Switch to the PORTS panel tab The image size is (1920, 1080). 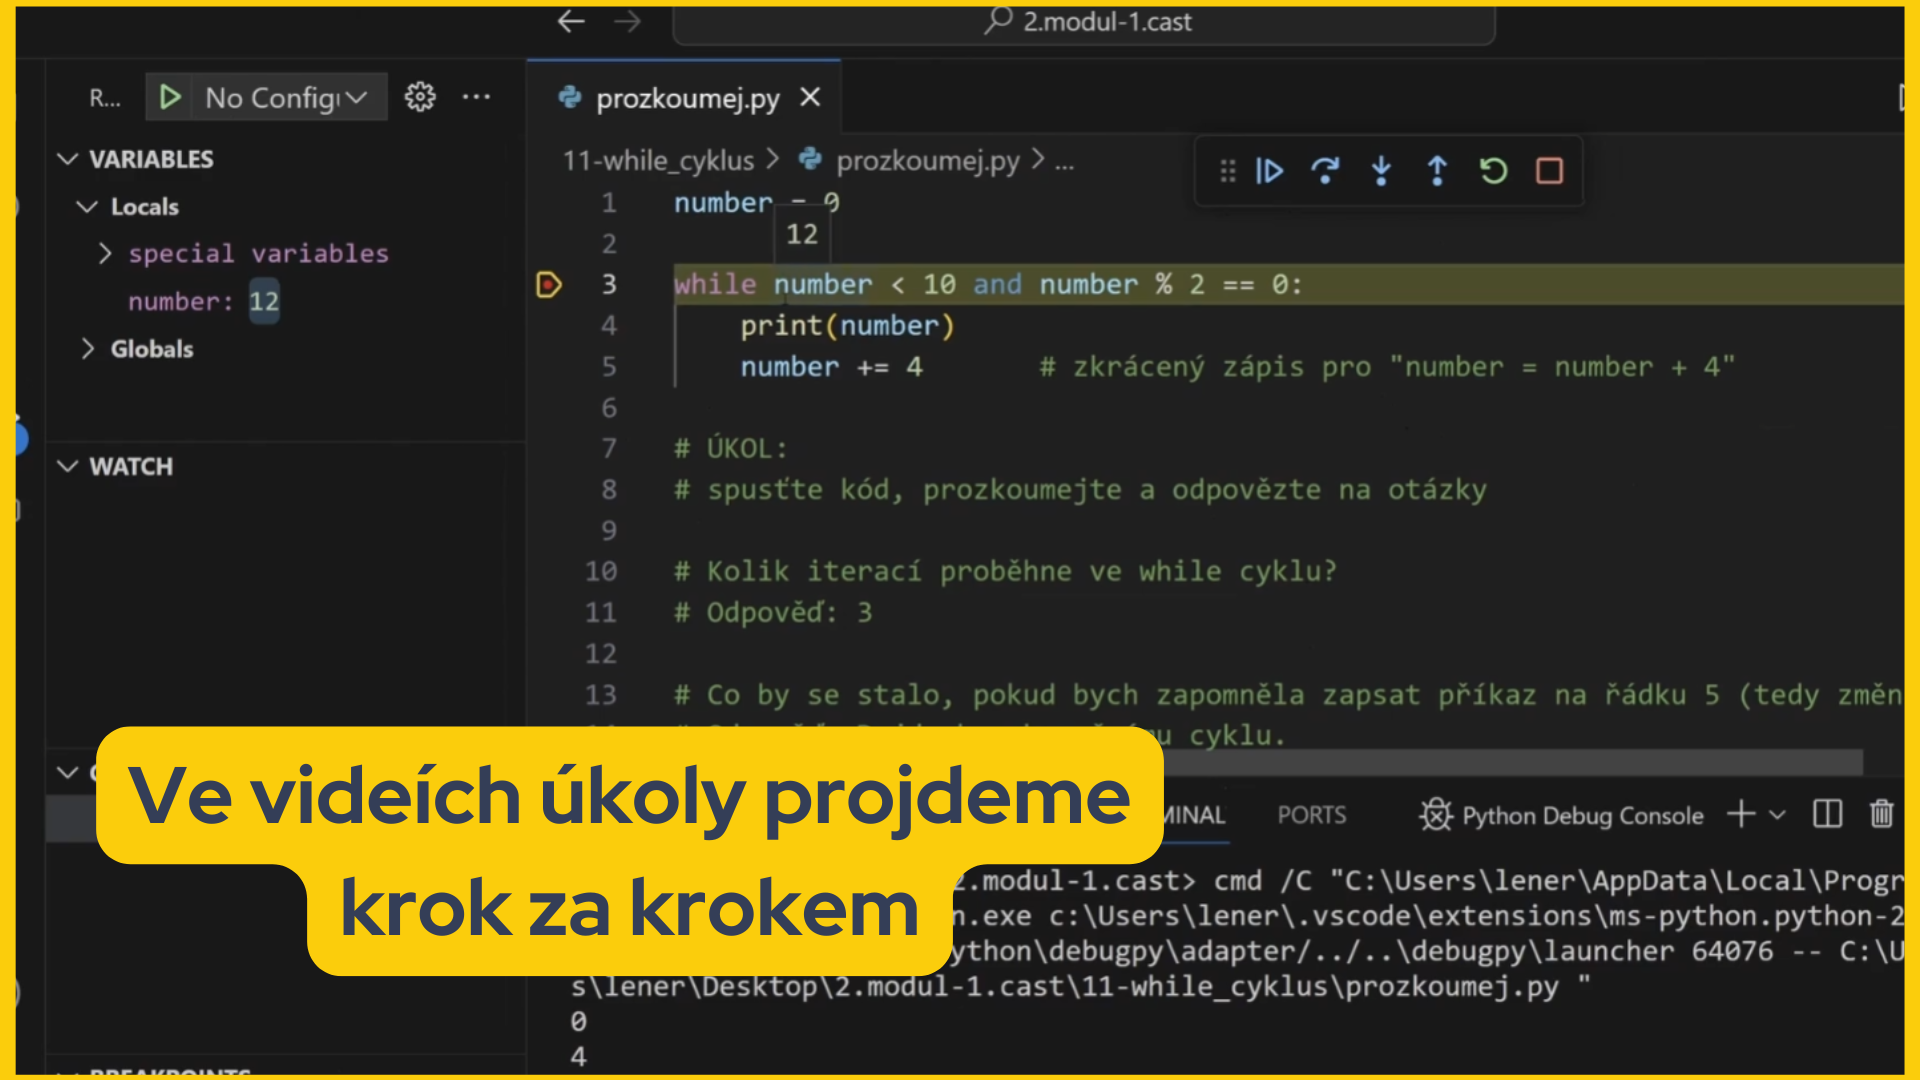(x=1311, y=815)
